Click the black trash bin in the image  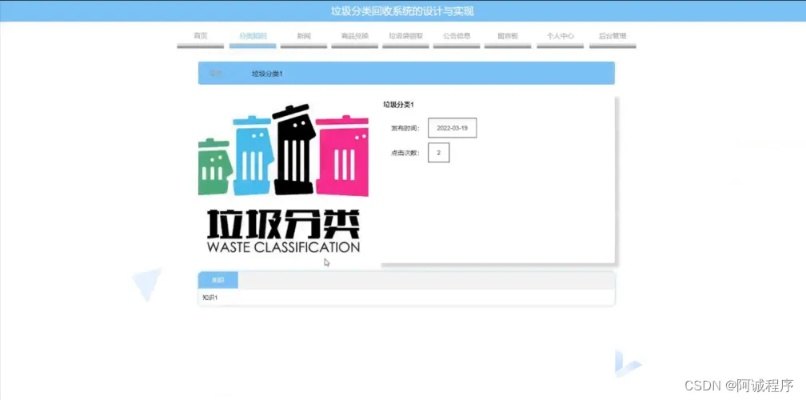(x=294, y=150)
